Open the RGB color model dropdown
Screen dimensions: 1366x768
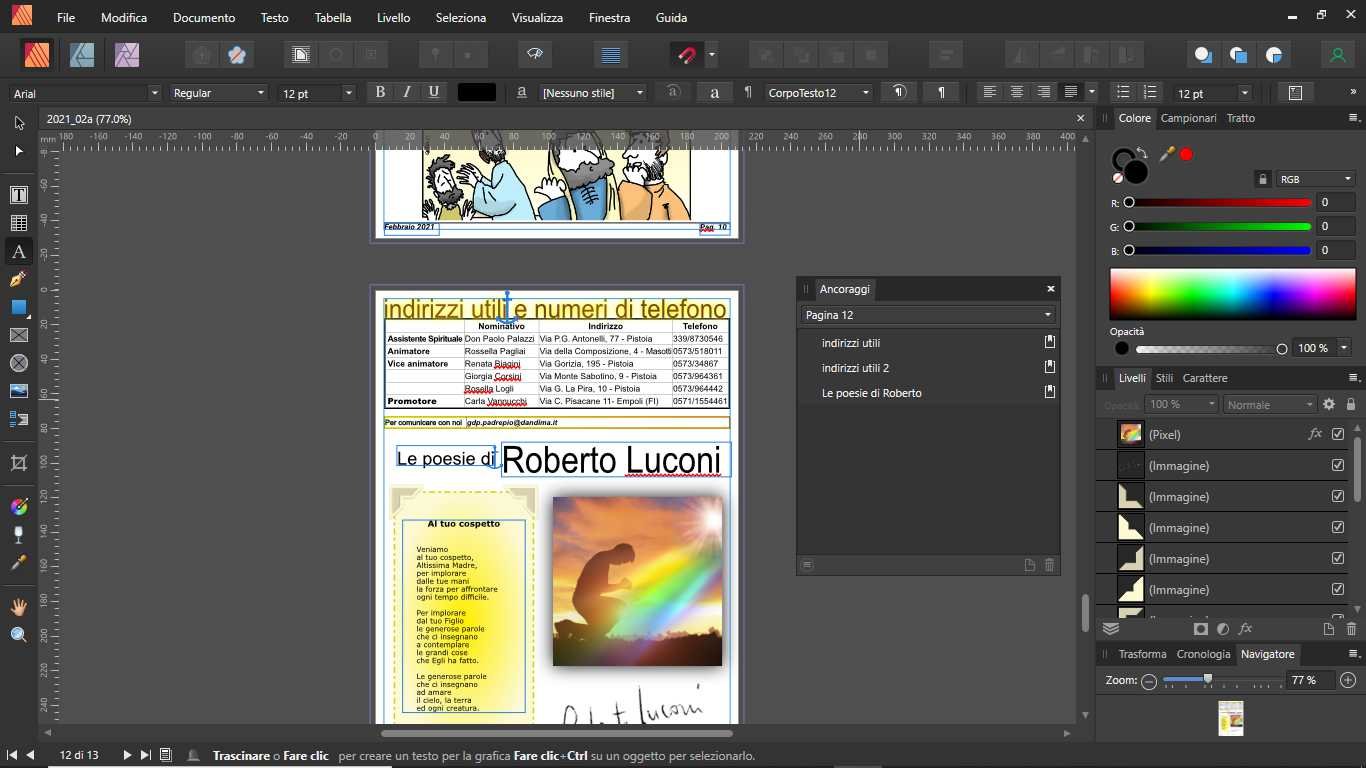pos(1316,179)
